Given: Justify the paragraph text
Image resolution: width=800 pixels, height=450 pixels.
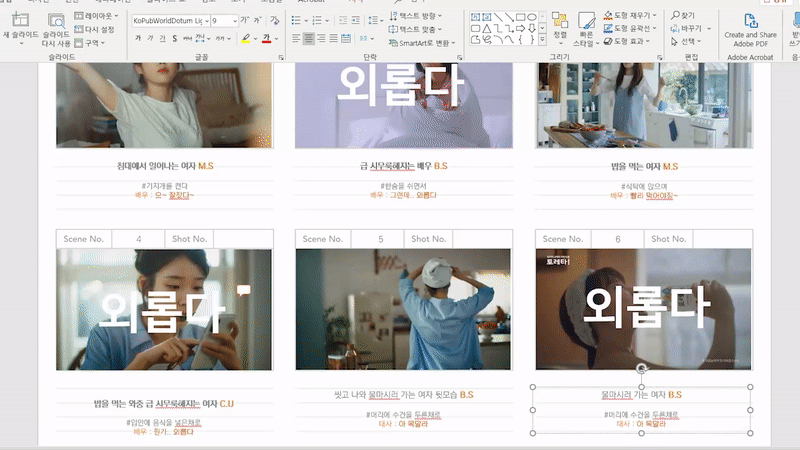Looking at the screenshot, I should (x=333, y=38).
